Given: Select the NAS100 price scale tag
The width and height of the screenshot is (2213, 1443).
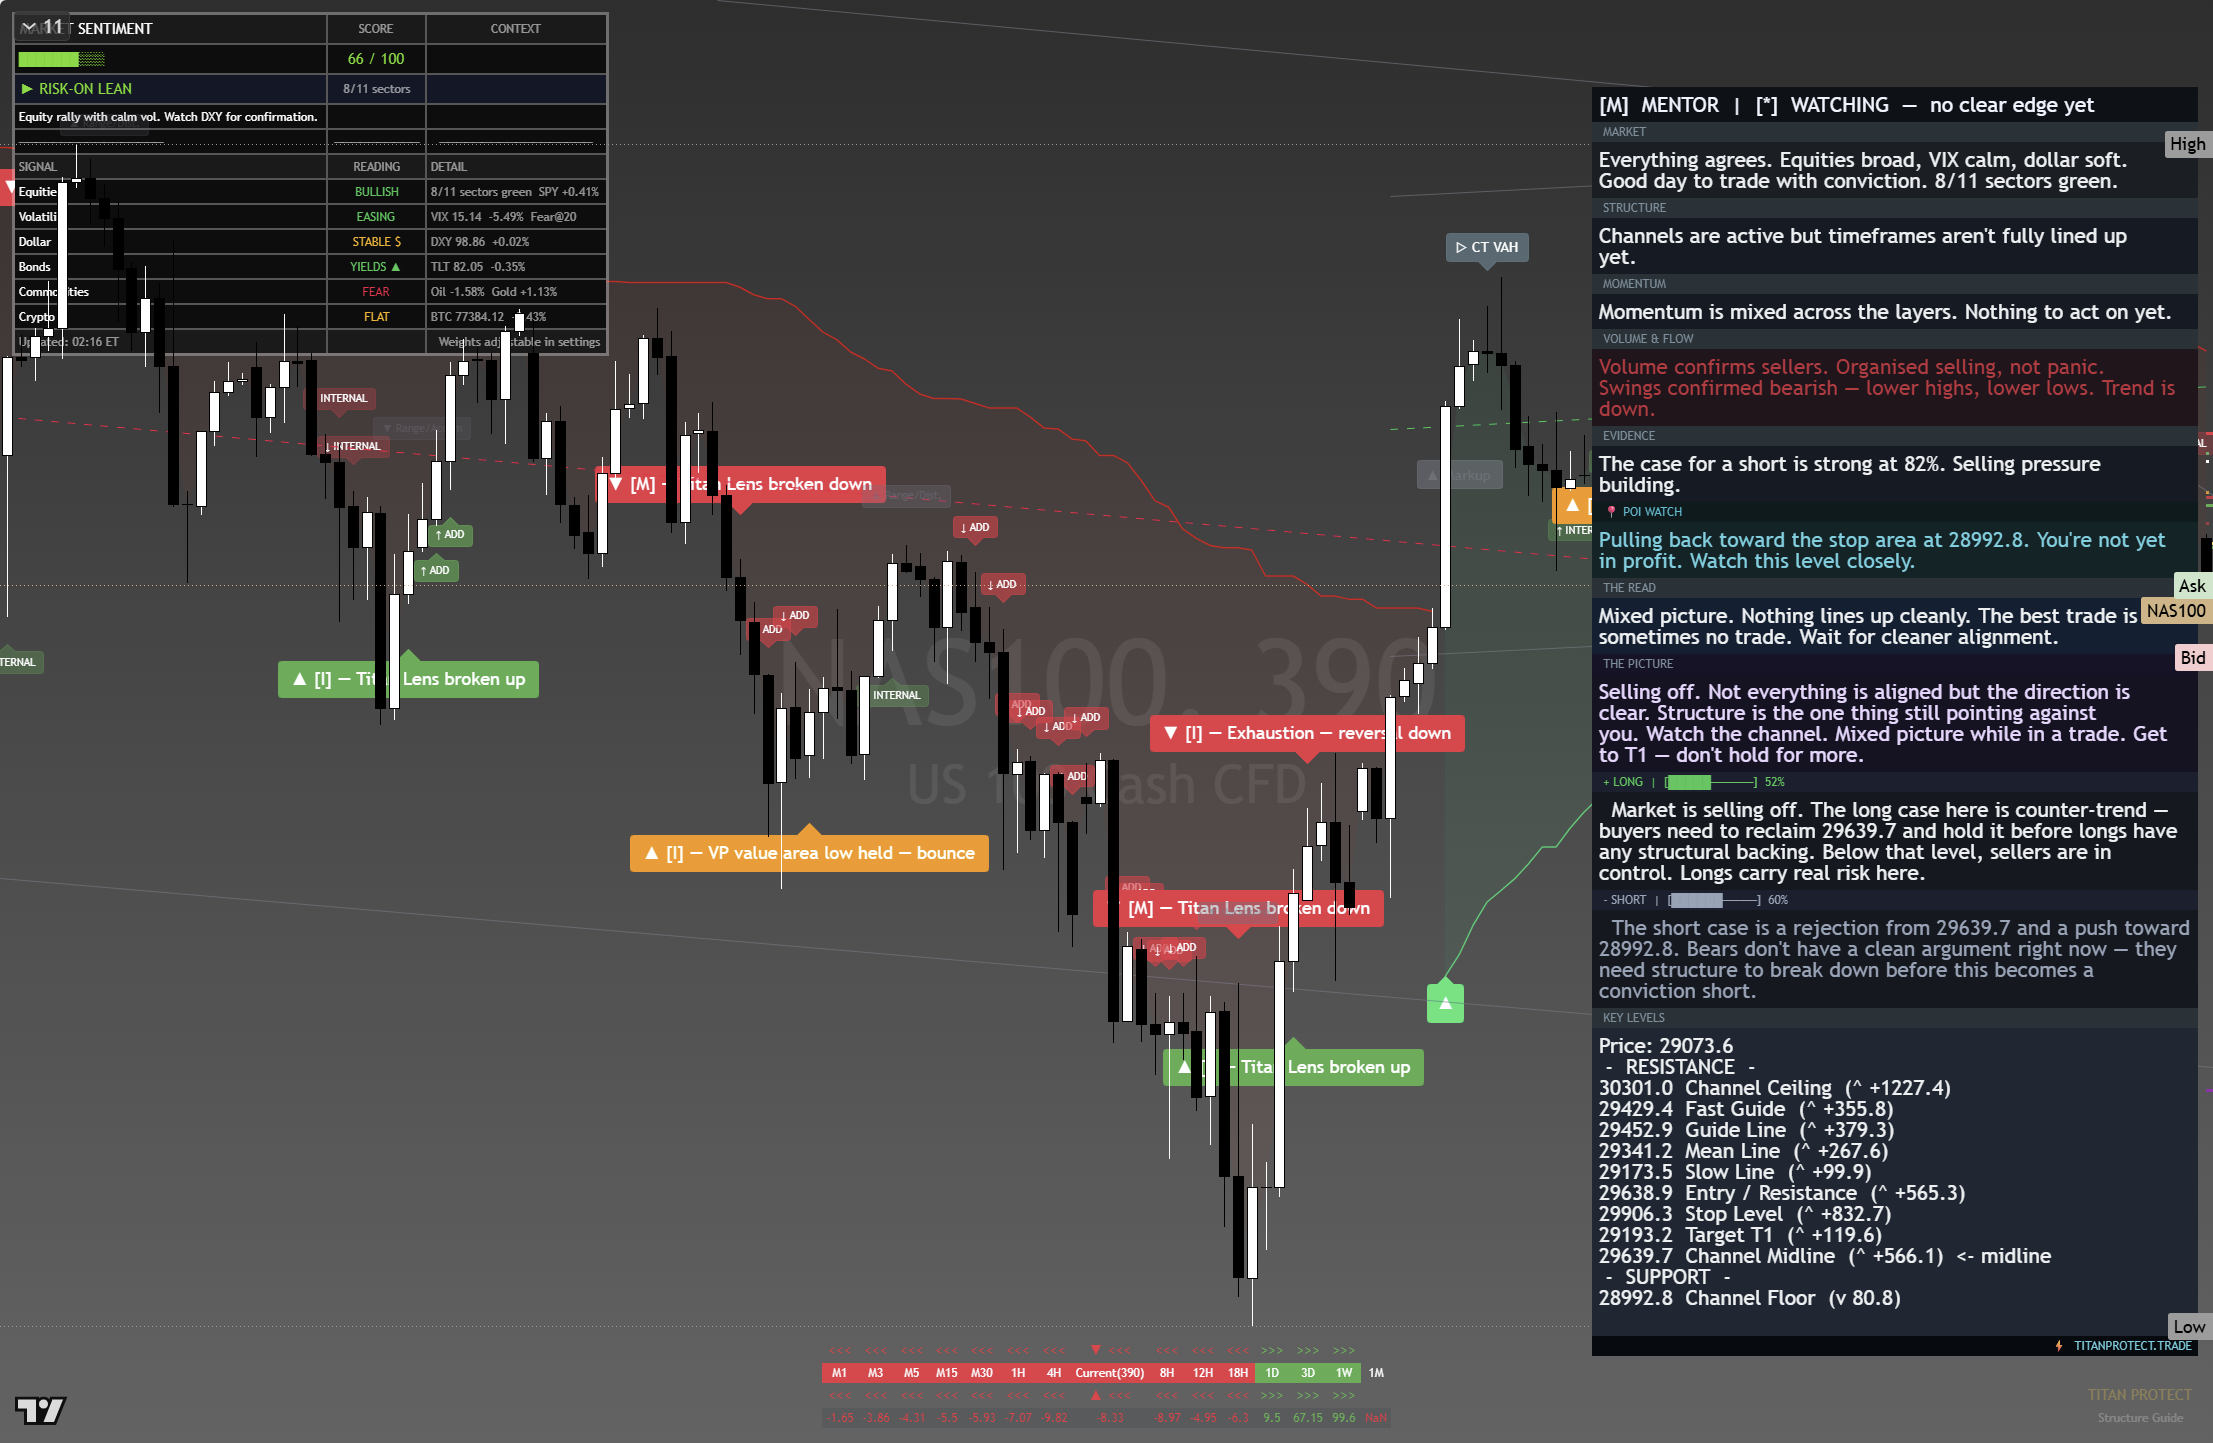Looking at the screenshot, I should (x=2175, y=611).
